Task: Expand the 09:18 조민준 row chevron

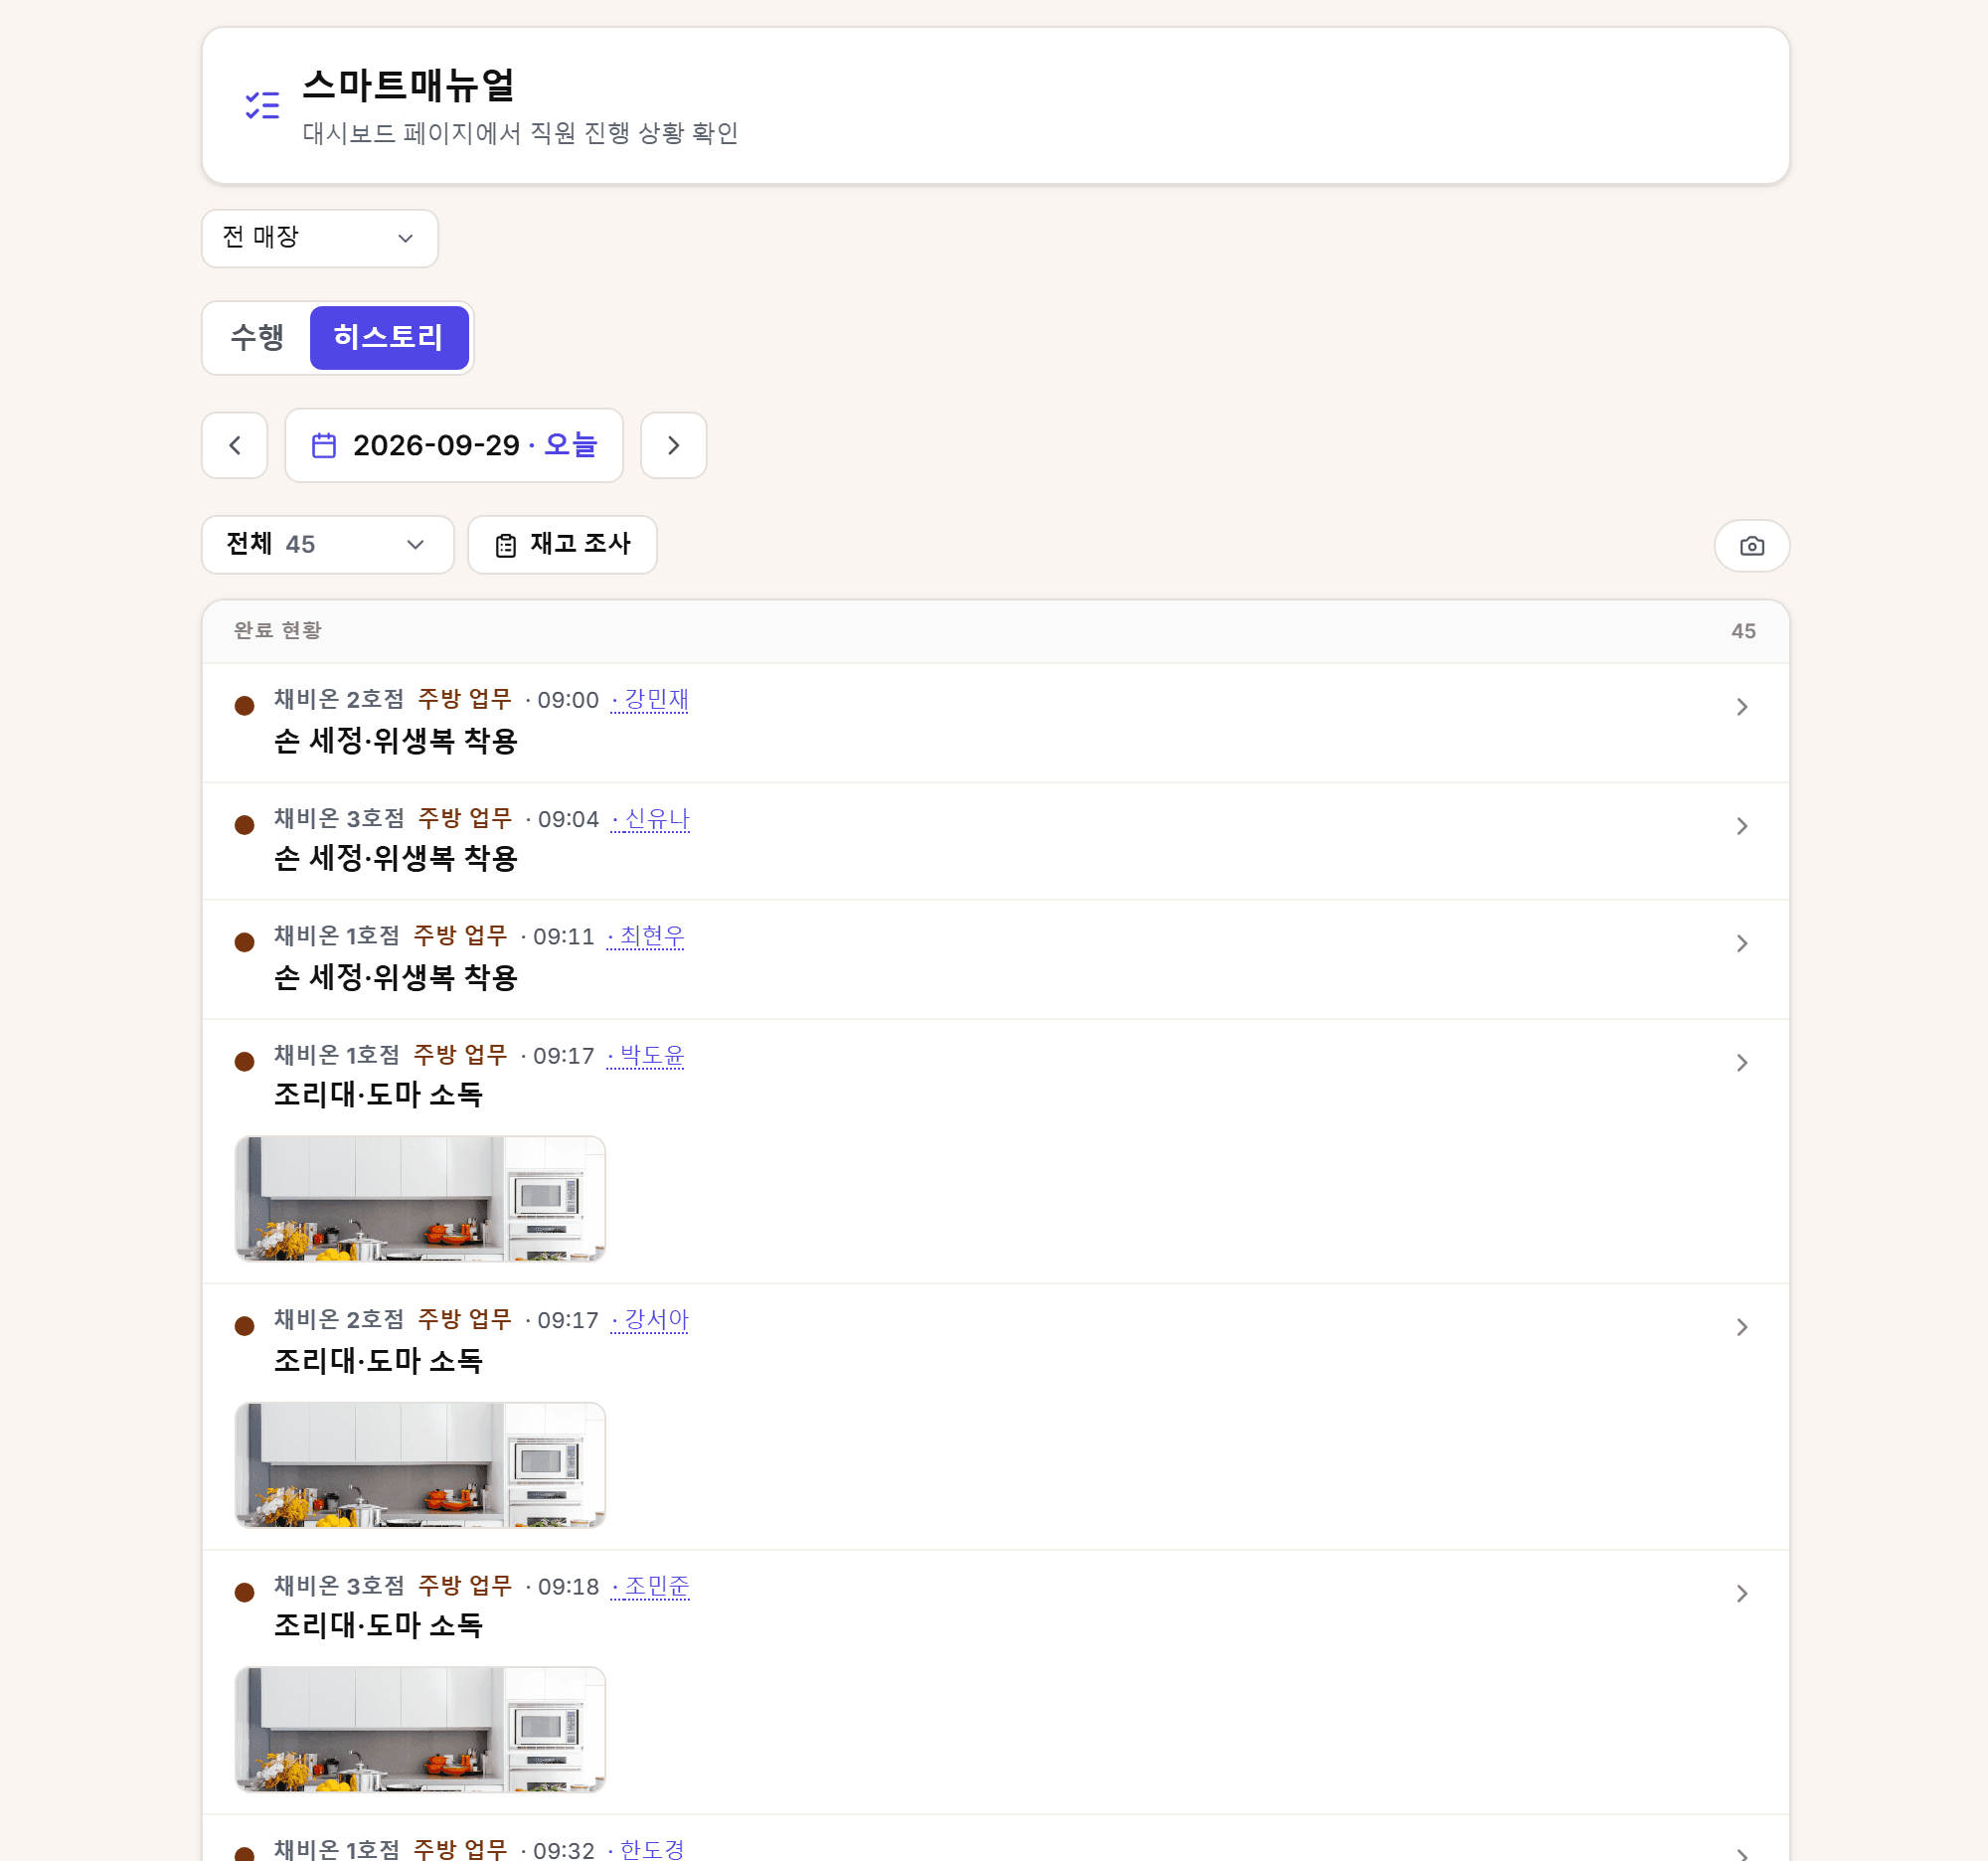Action: click(x=1742, y=1593)
